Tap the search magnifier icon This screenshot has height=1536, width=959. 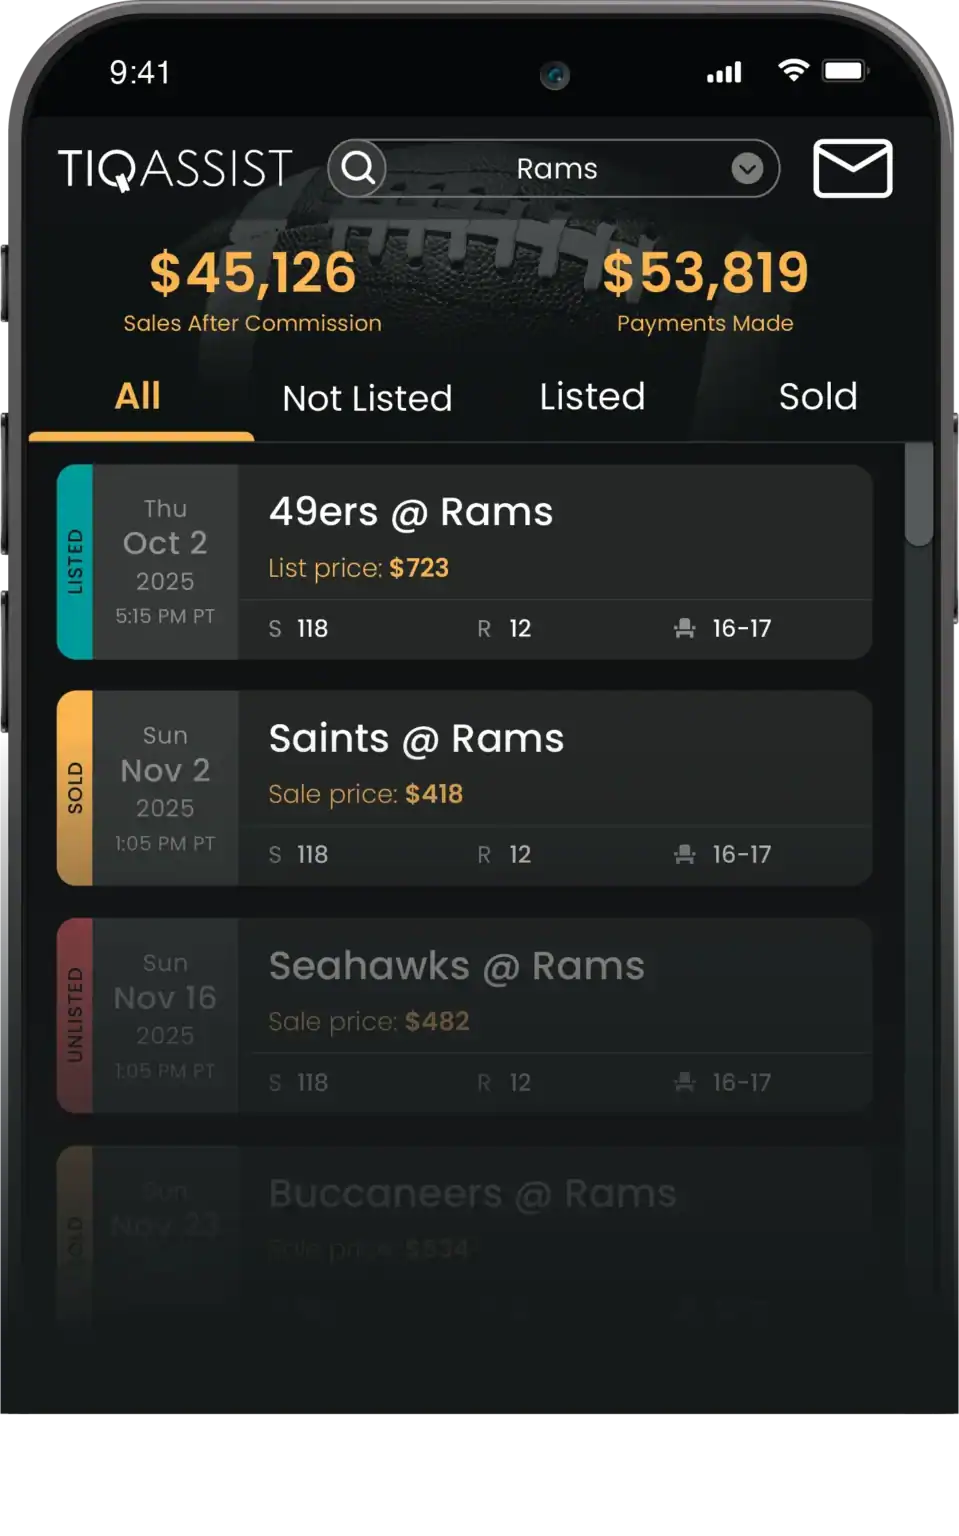(358, 168)
